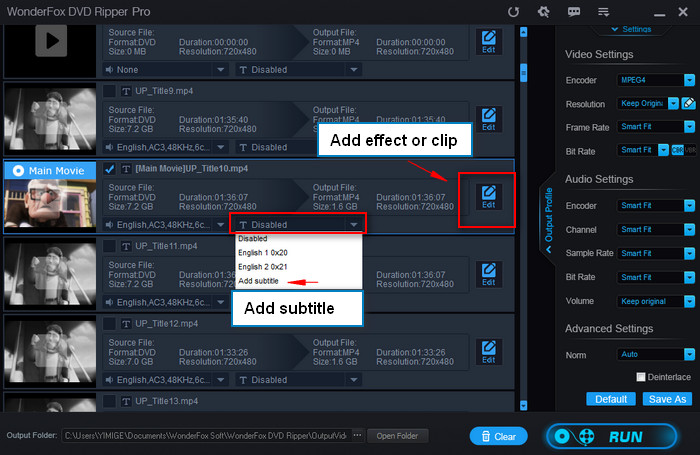Screen dimensions: 700x455
Task: Uncheck the Main Movie UP_Title10.mp4 checkbox
Action: point(109,169)
